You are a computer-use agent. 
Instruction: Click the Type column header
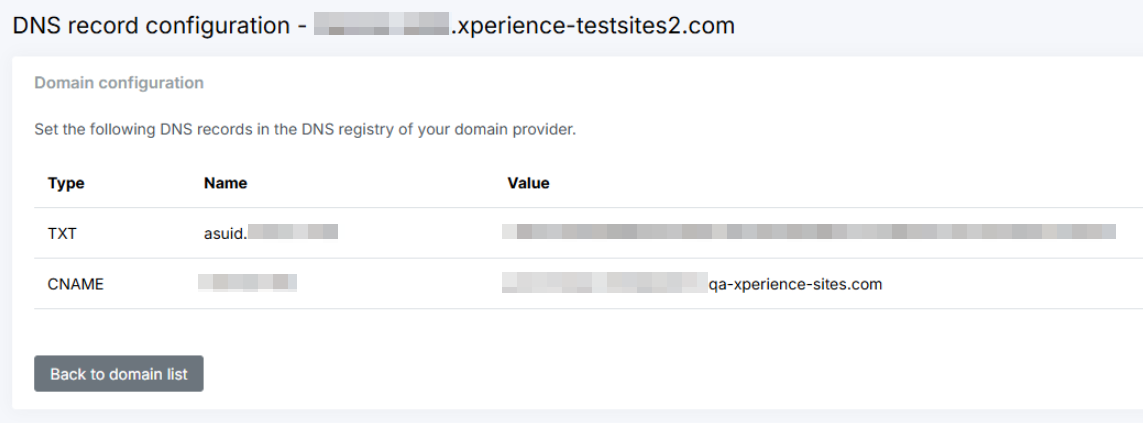(66, 183)
